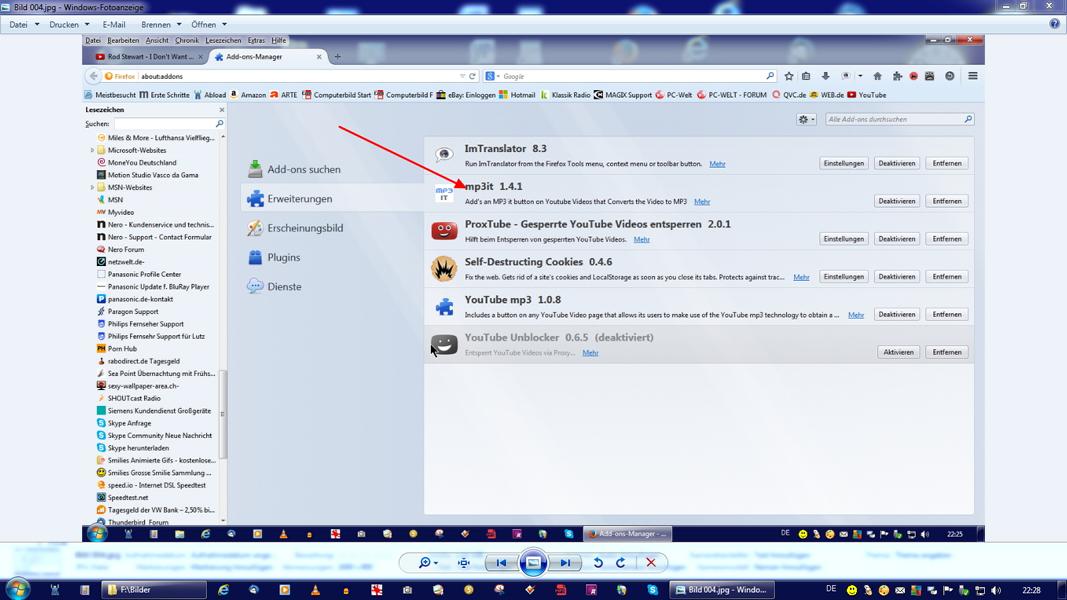This screenshot has height=600, width=1067.
Task: Open the Firefox hamburger menu
Action: point(973,76)
